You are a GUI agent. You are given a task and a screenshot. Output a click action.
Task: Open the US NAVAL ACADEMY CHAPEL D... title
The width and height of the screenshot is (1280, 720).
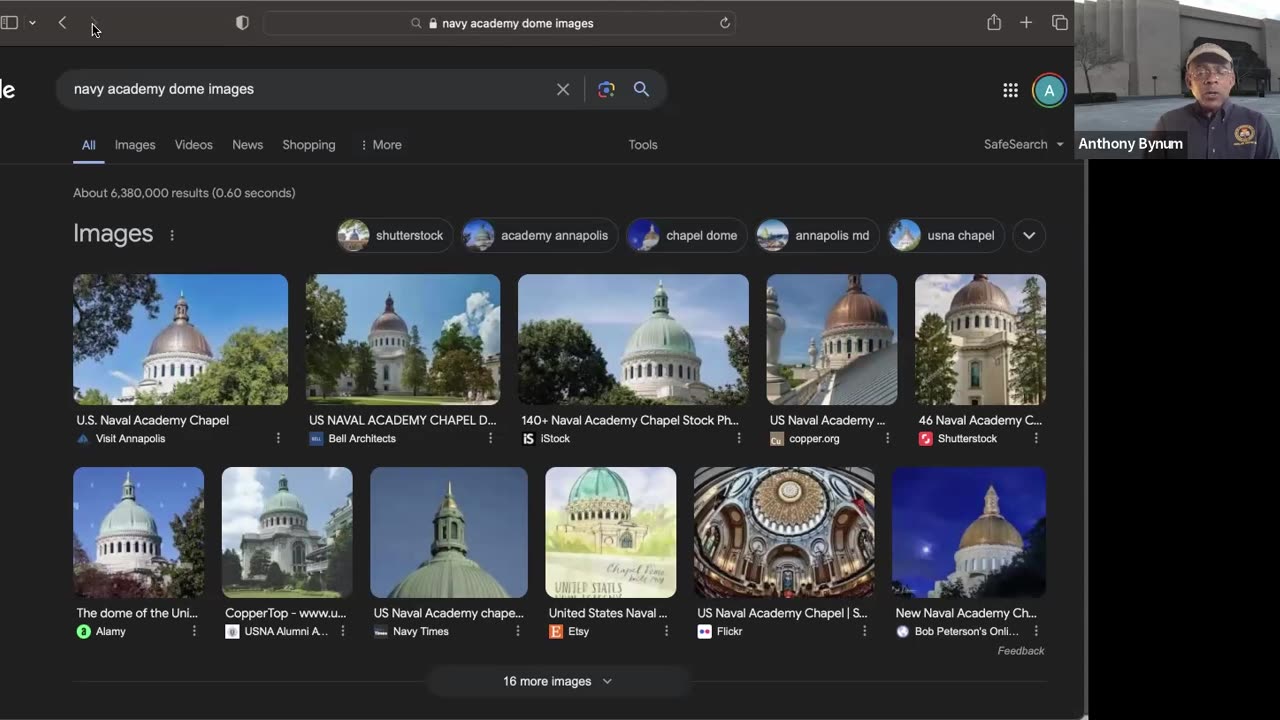pos(403,420)
